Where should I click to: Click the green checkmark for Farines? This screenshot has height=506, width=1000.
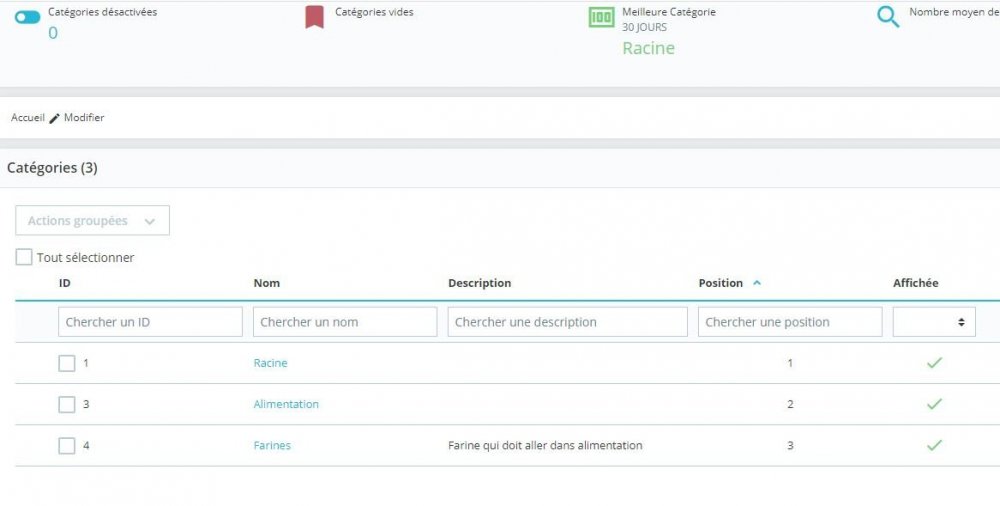[x=934, y=445]
